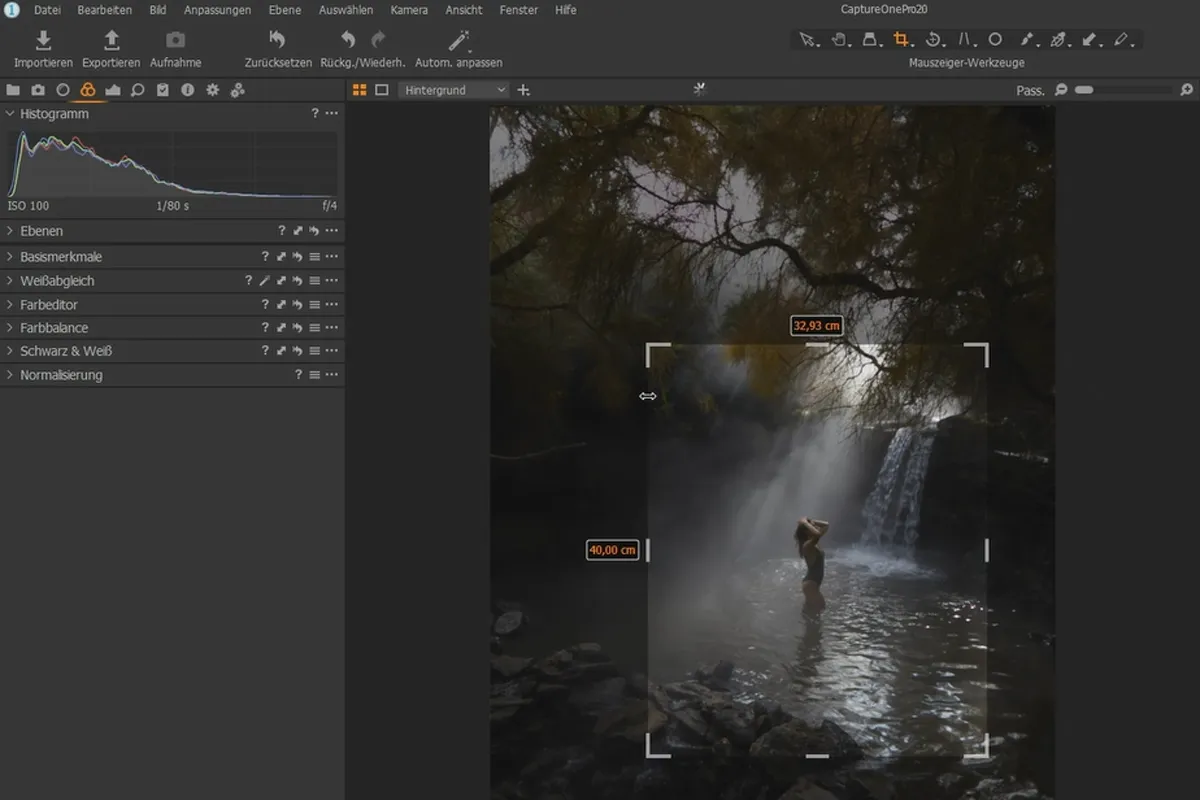Open the Metadata info tool tab

click(188, 90)
